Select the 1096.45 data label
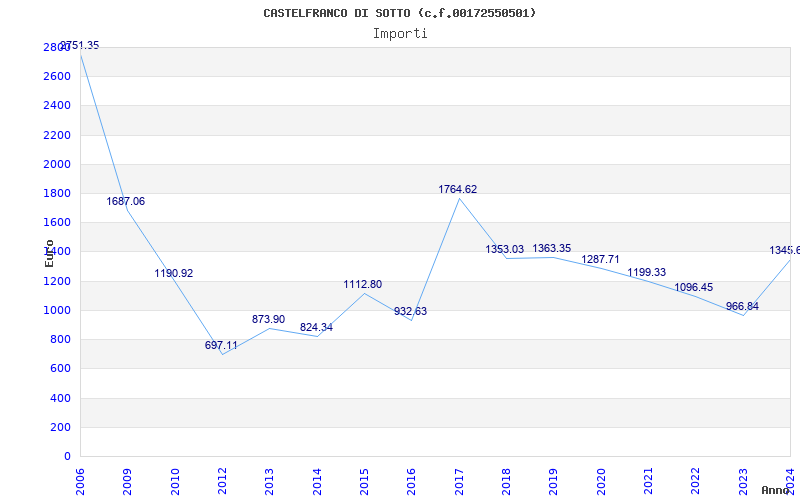 point(693,287)
